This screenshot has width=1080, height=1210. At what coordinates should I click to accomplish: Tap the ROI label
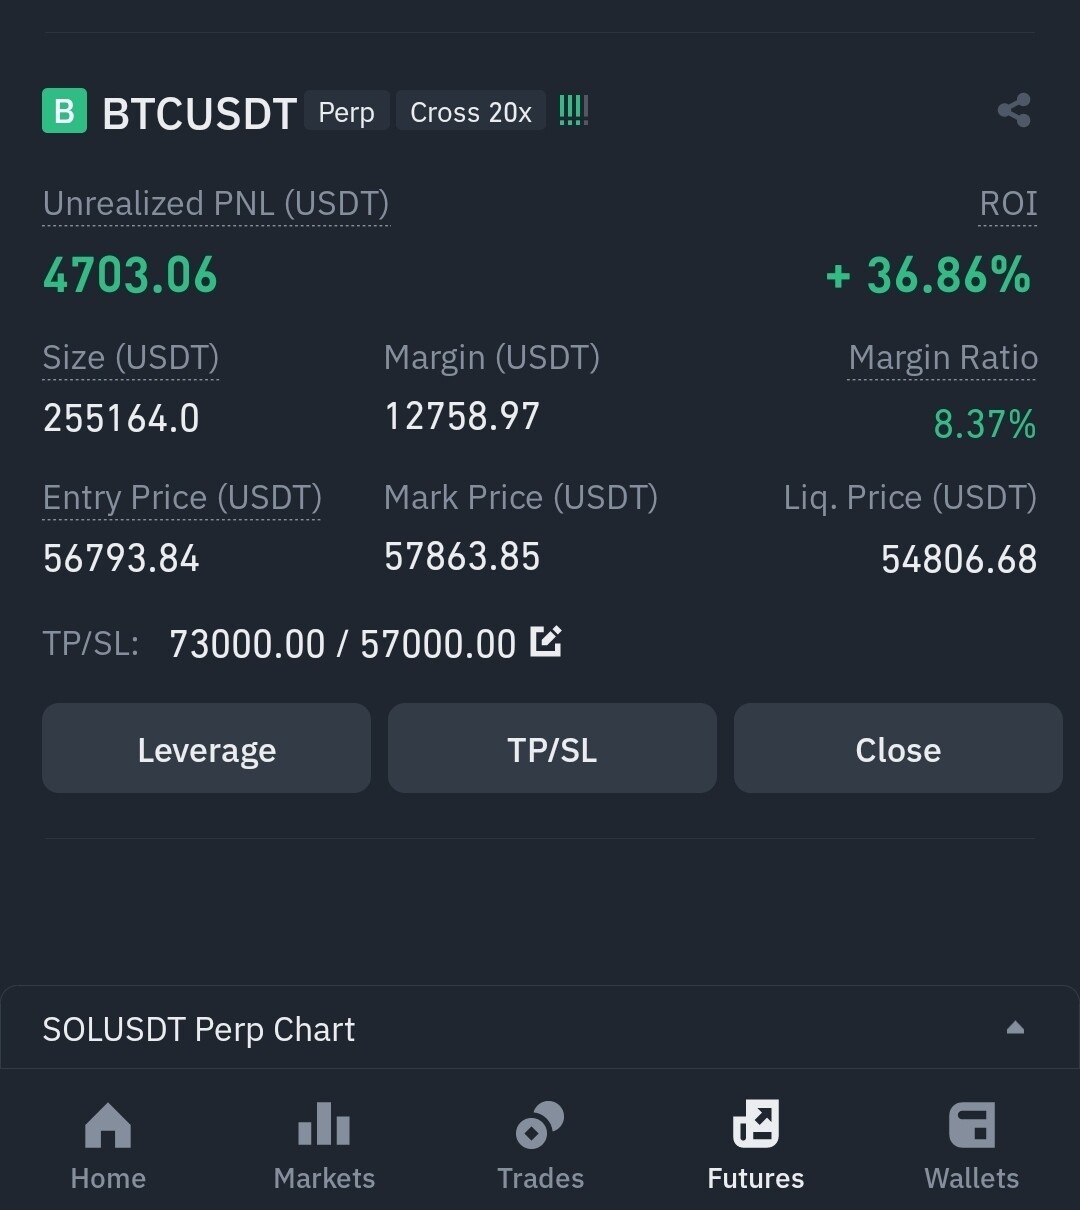coord(1007,204)
